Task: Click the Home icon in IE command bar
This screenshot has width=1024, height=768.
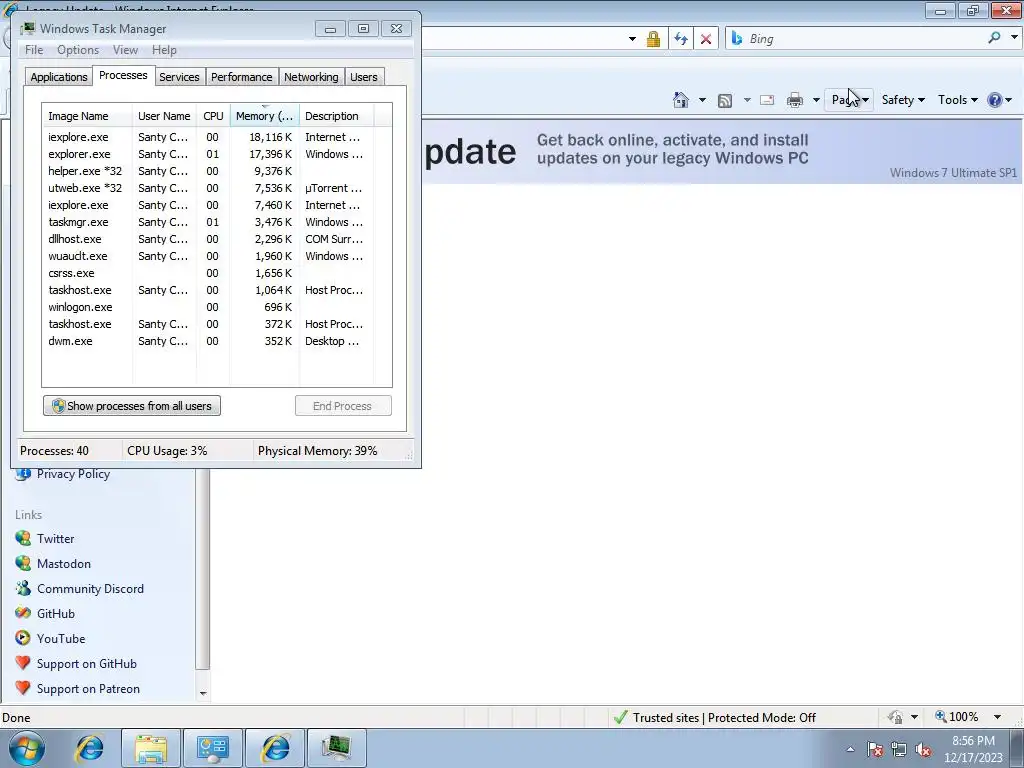Action: pos(680,100)
